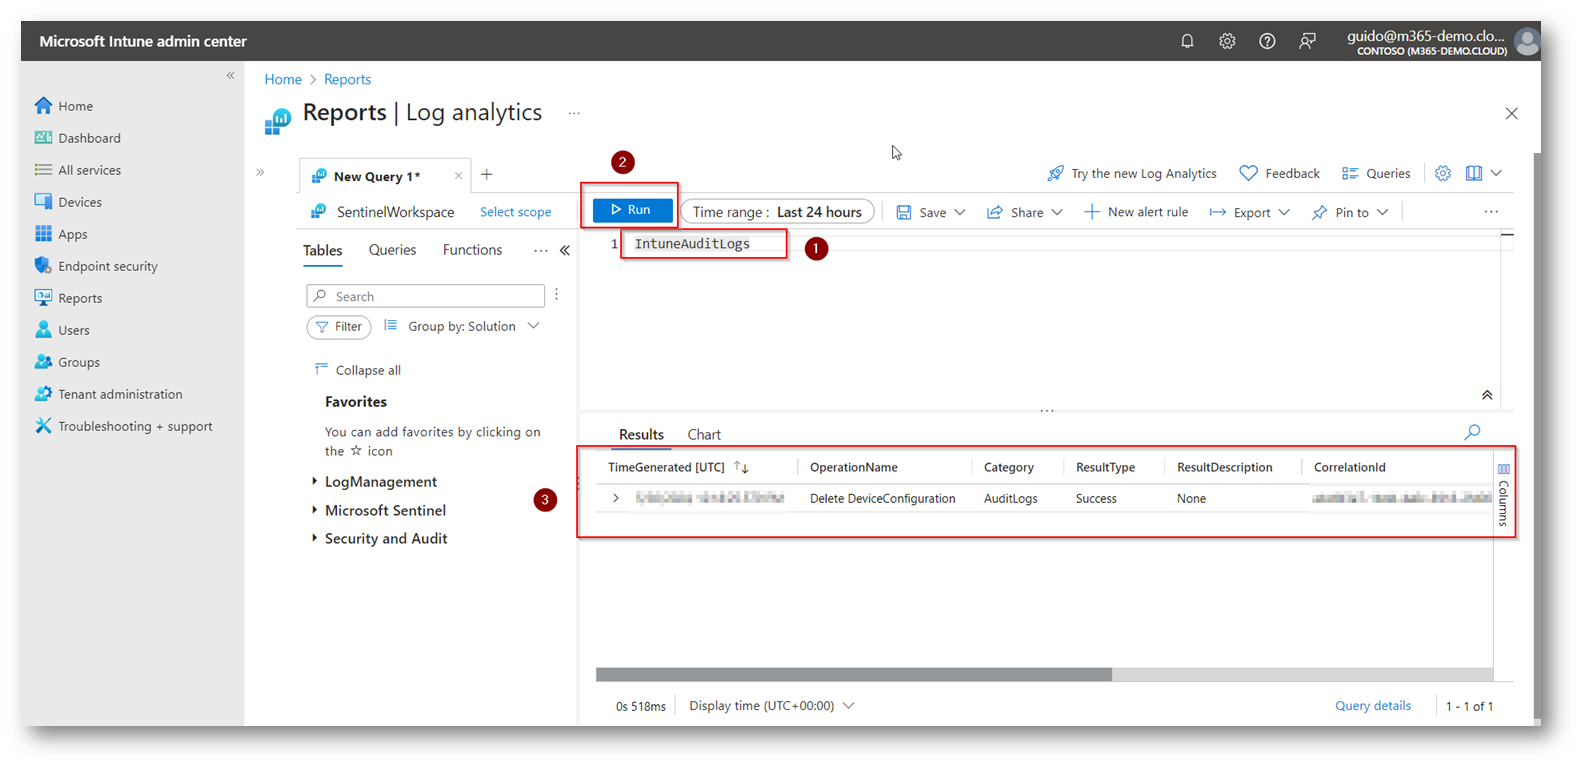This screenshot has width=1583, height=768.
Task: Open Group by: Solution dropdown
Action: pos(461,326)
